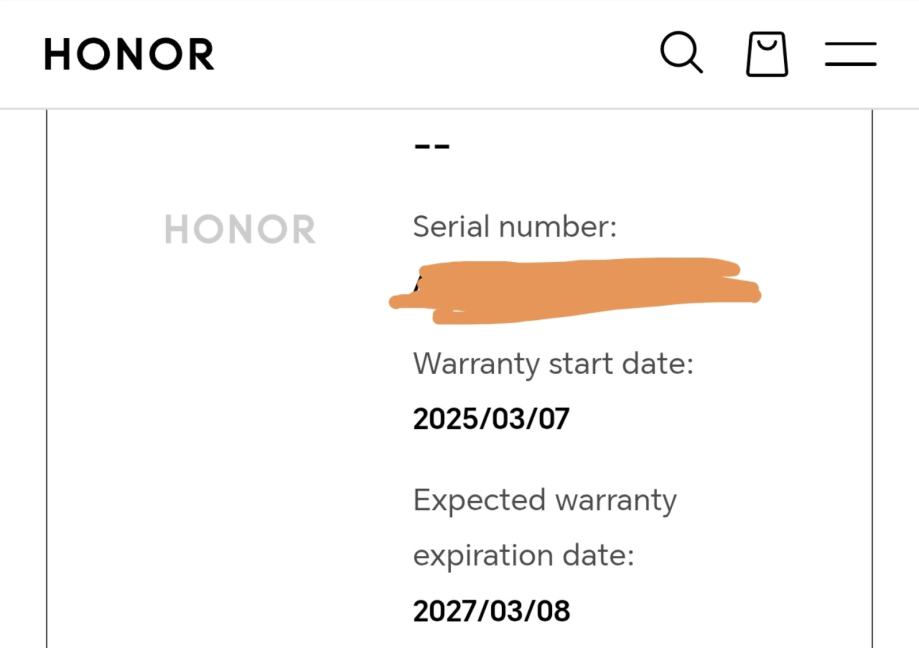Select the warranty start date 2025/03/07
The height and width of the screenshot is (648, 919).
[491, 418]
